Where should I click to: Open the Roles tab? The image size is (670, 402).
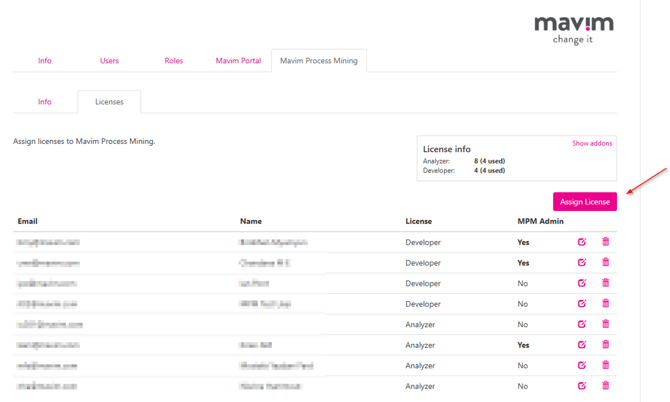pyautogui.click(x=174, y=61)
